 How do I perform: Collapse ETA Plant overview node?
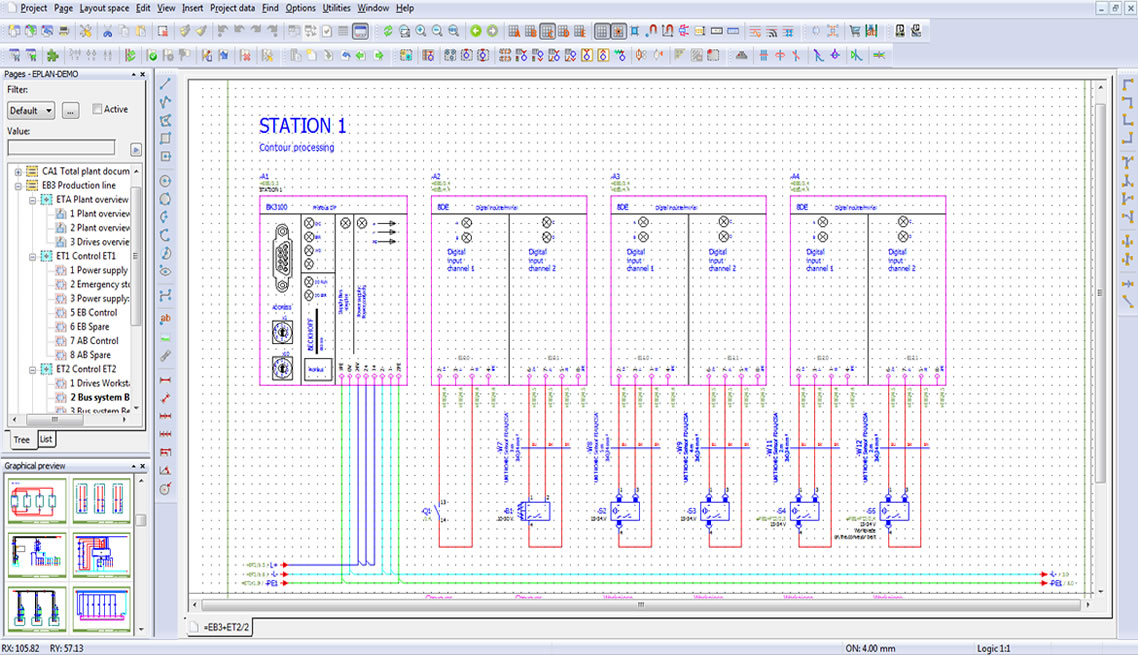pos(33,200)
